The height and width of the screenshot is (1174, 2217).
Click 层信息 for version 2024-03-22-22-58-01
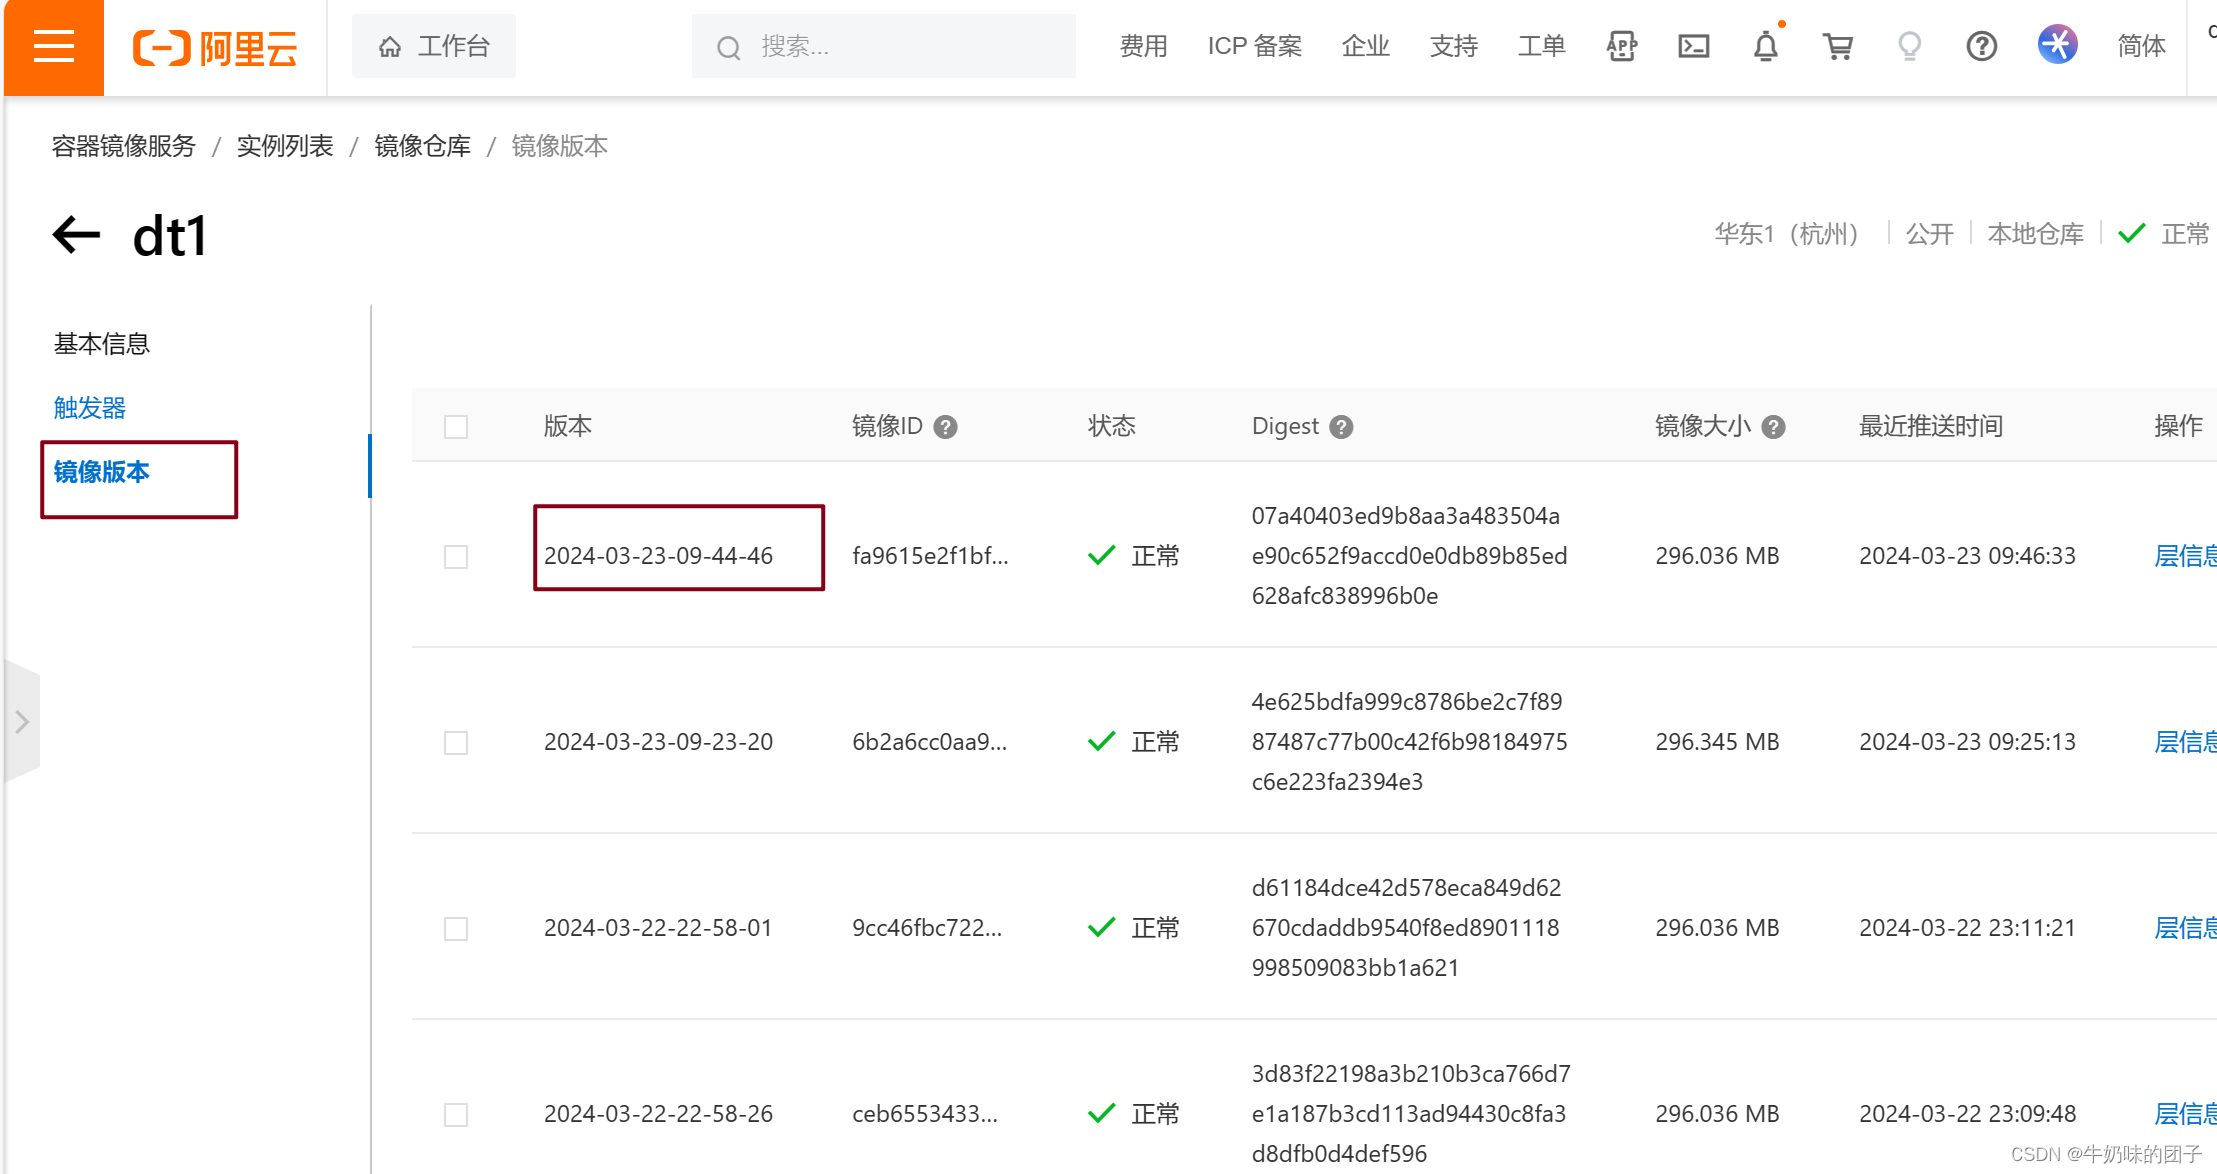(x=2185, y=928)
